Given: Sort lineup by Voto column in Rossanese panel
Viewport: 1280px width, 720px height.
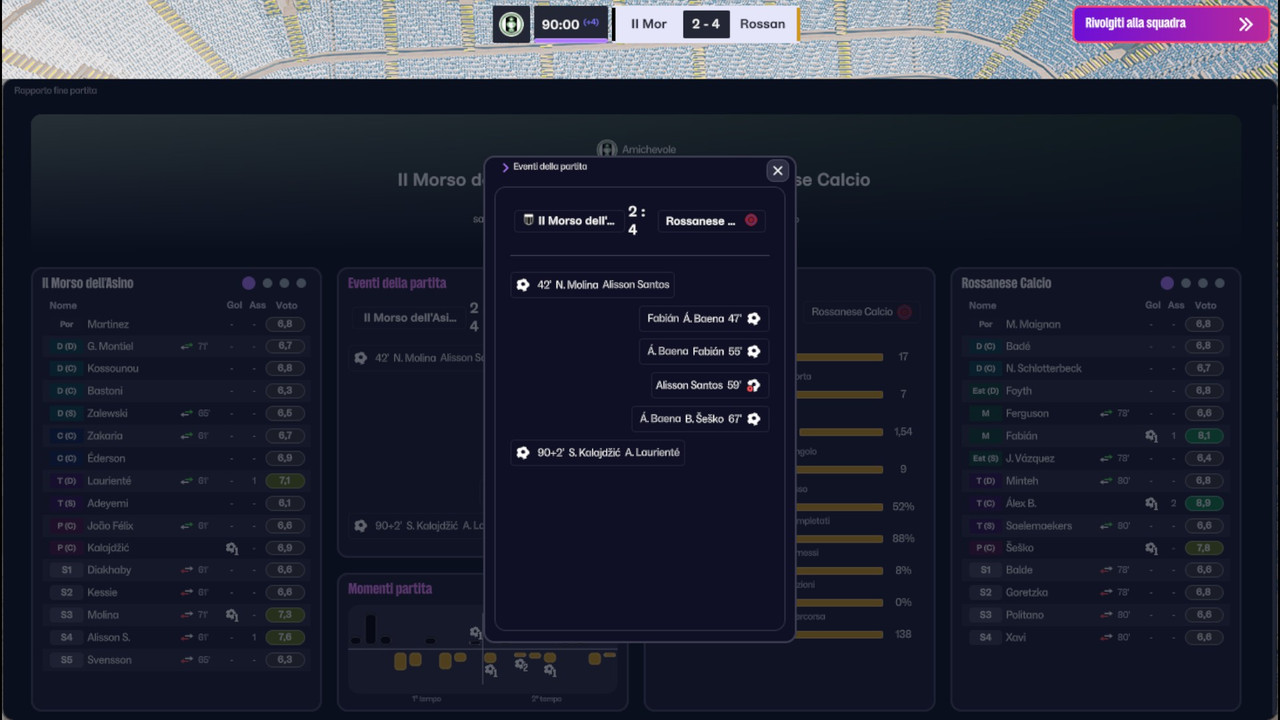Looking at the screenshot, I should [x=1206, y=305].
